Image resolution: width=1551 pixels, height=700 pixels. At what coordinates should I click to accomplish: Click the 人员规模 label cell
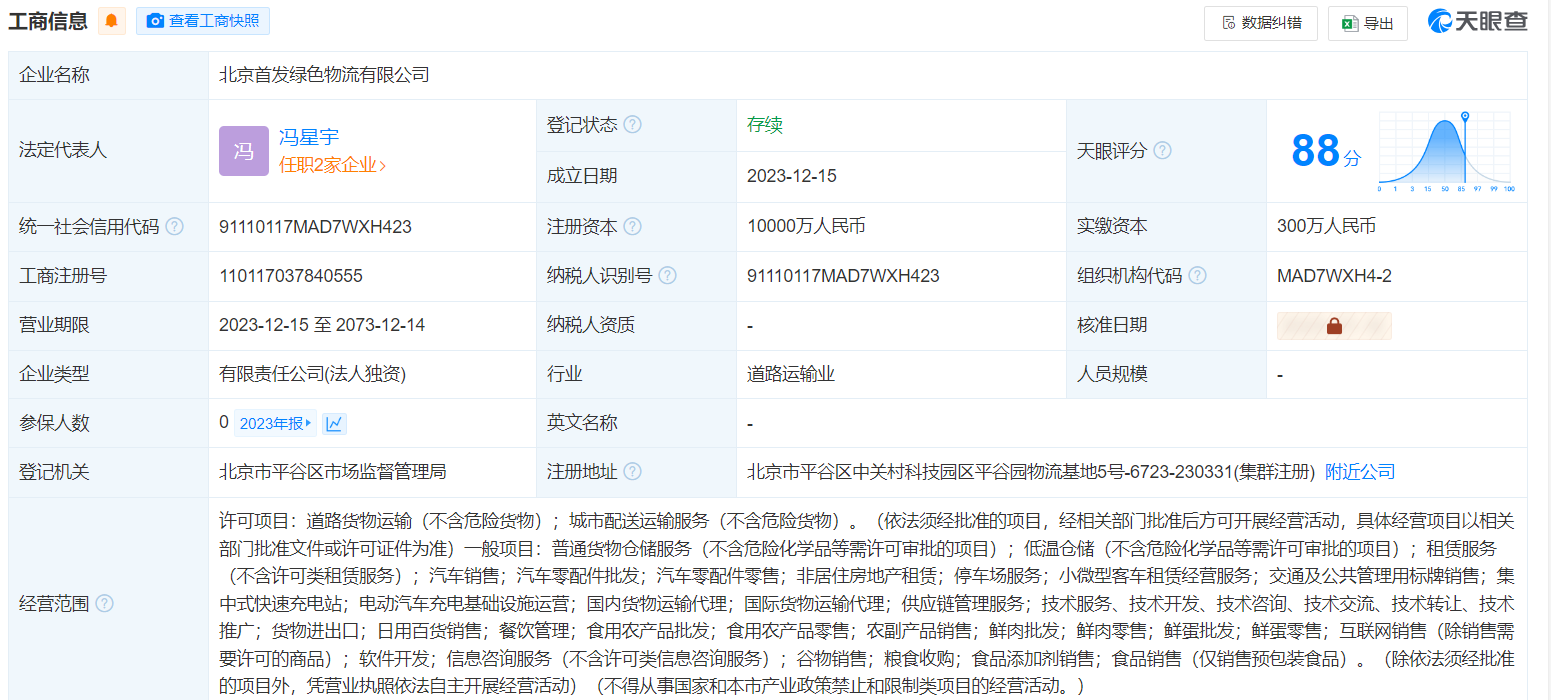[1166, 374]
